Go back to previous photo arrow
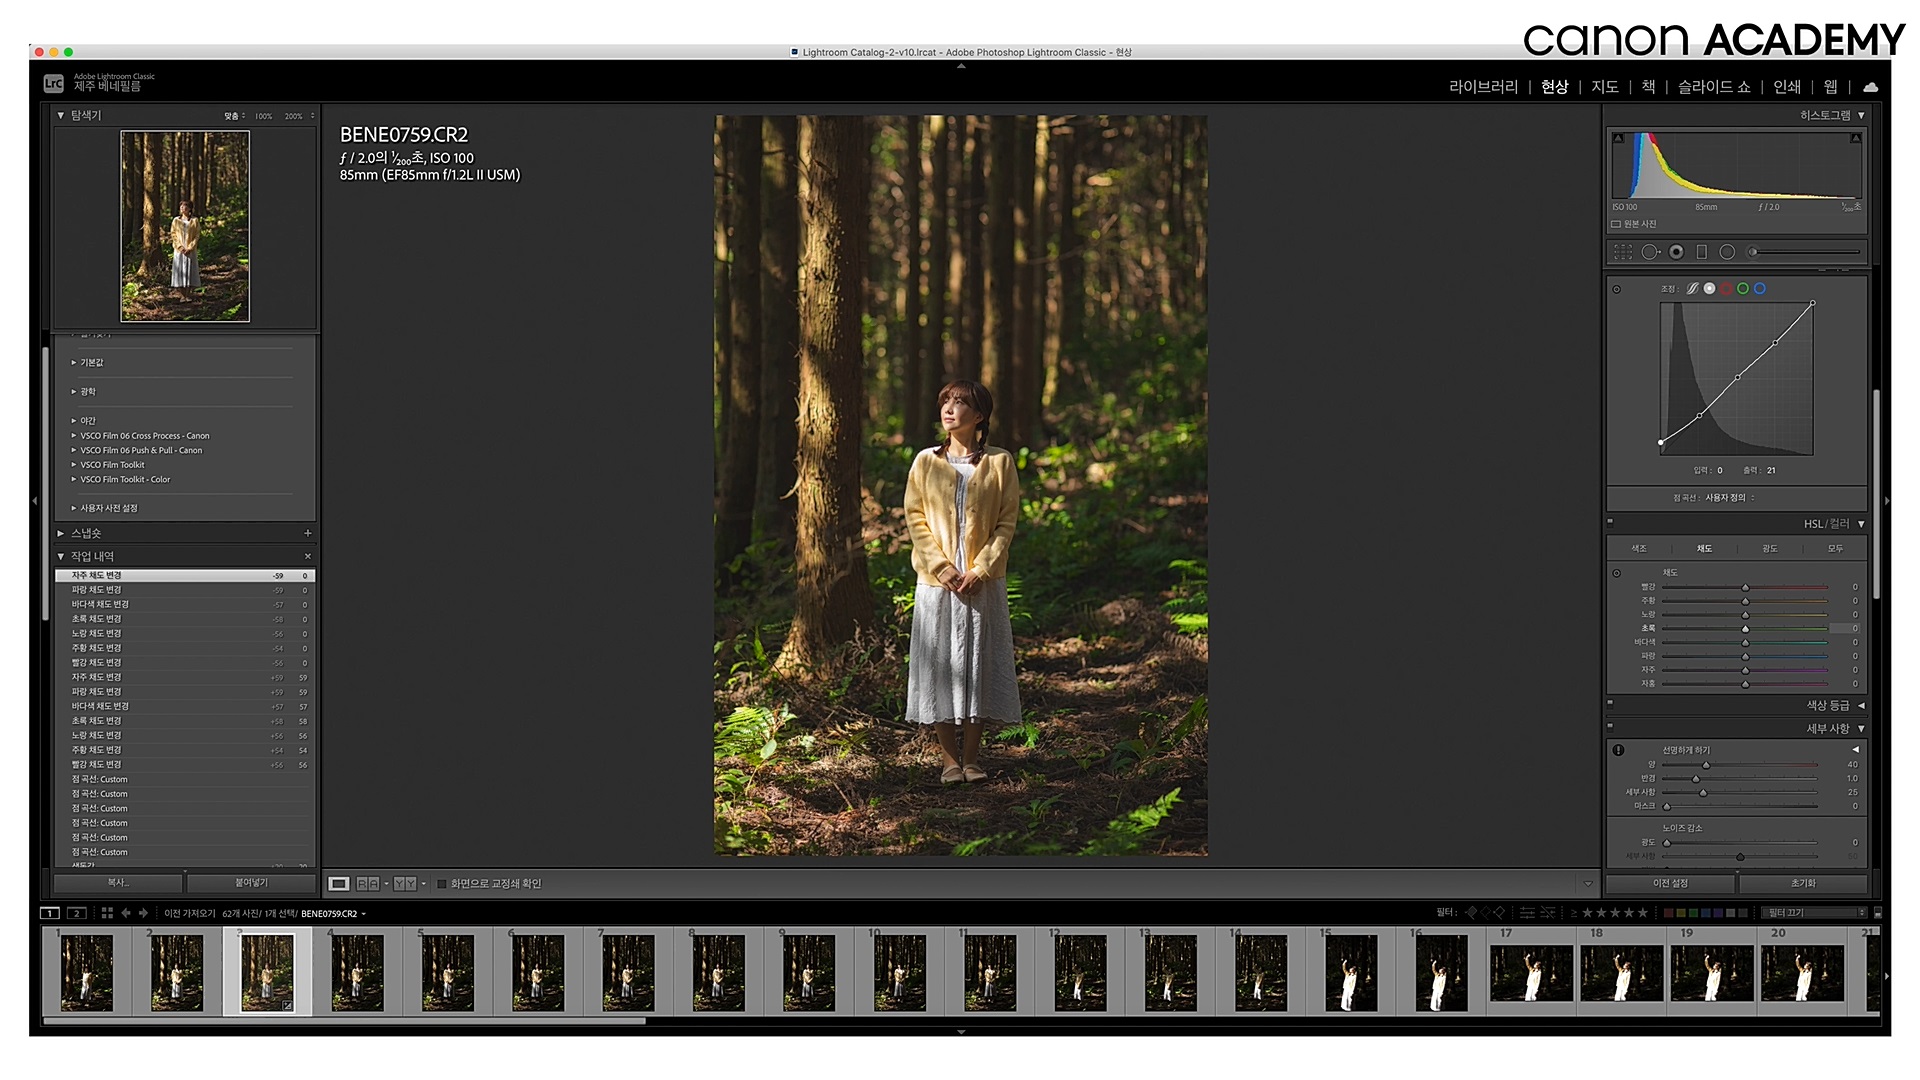This screenshot has width=1920, height=1080. coord(126,913)
